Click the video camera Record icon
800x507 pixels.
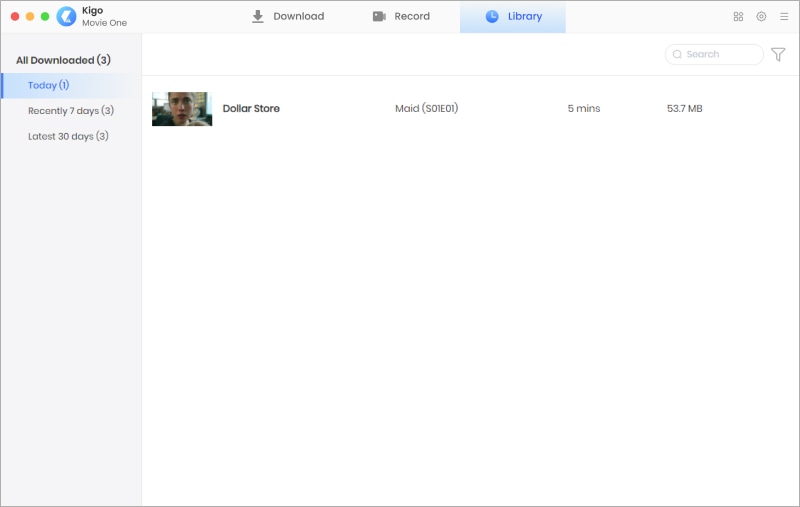[x=379, y=16]
